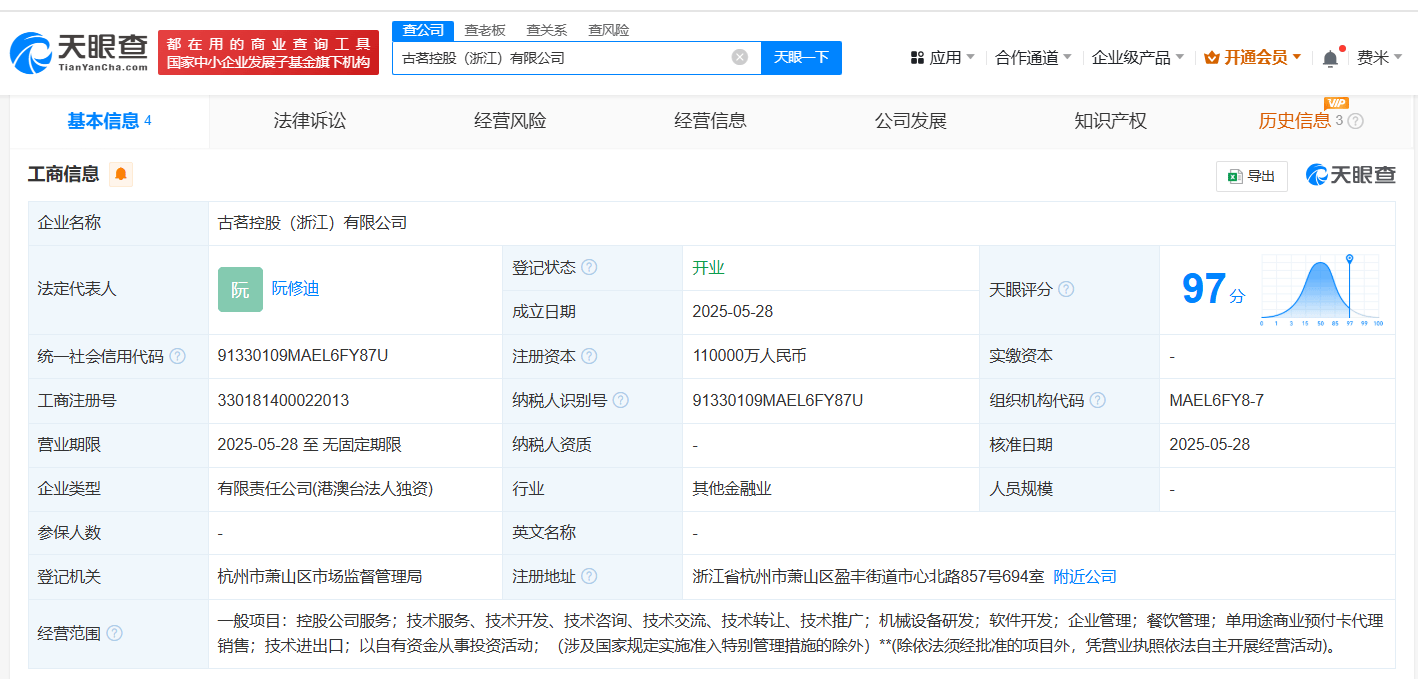Click the red promotional banner in header
The image size is (1418, 679).
coord(268,53)
